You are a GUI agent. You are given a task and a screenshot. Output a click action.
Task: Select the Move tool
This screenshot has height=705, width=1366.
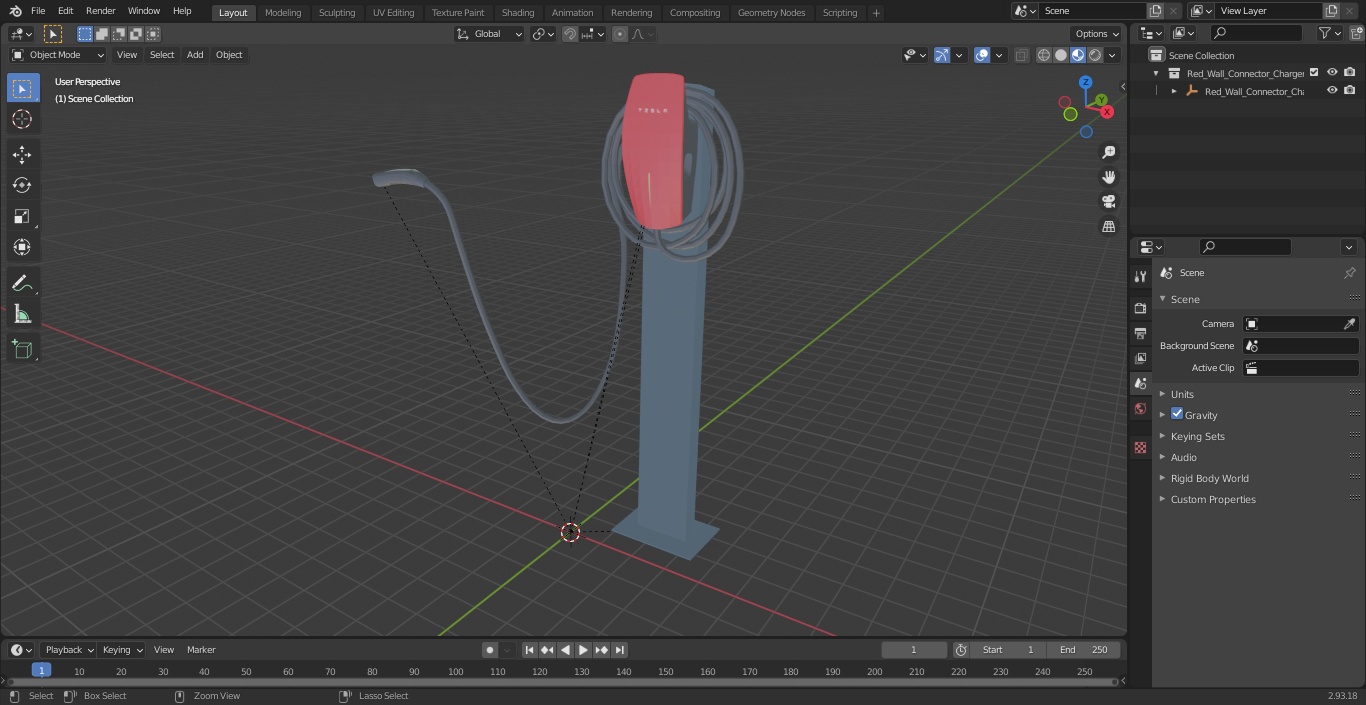(x=22, y=154)
